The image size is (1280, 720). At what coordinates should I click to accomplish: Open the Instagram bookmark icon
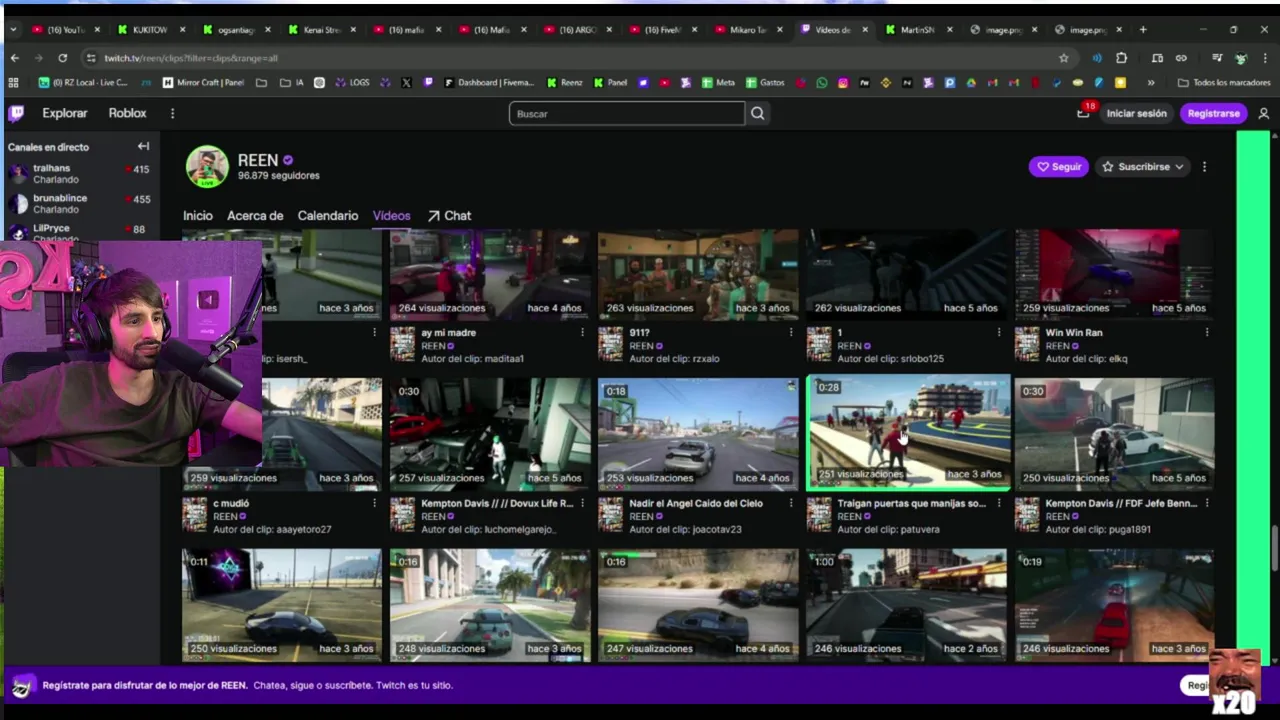click(x=843, y=83)
